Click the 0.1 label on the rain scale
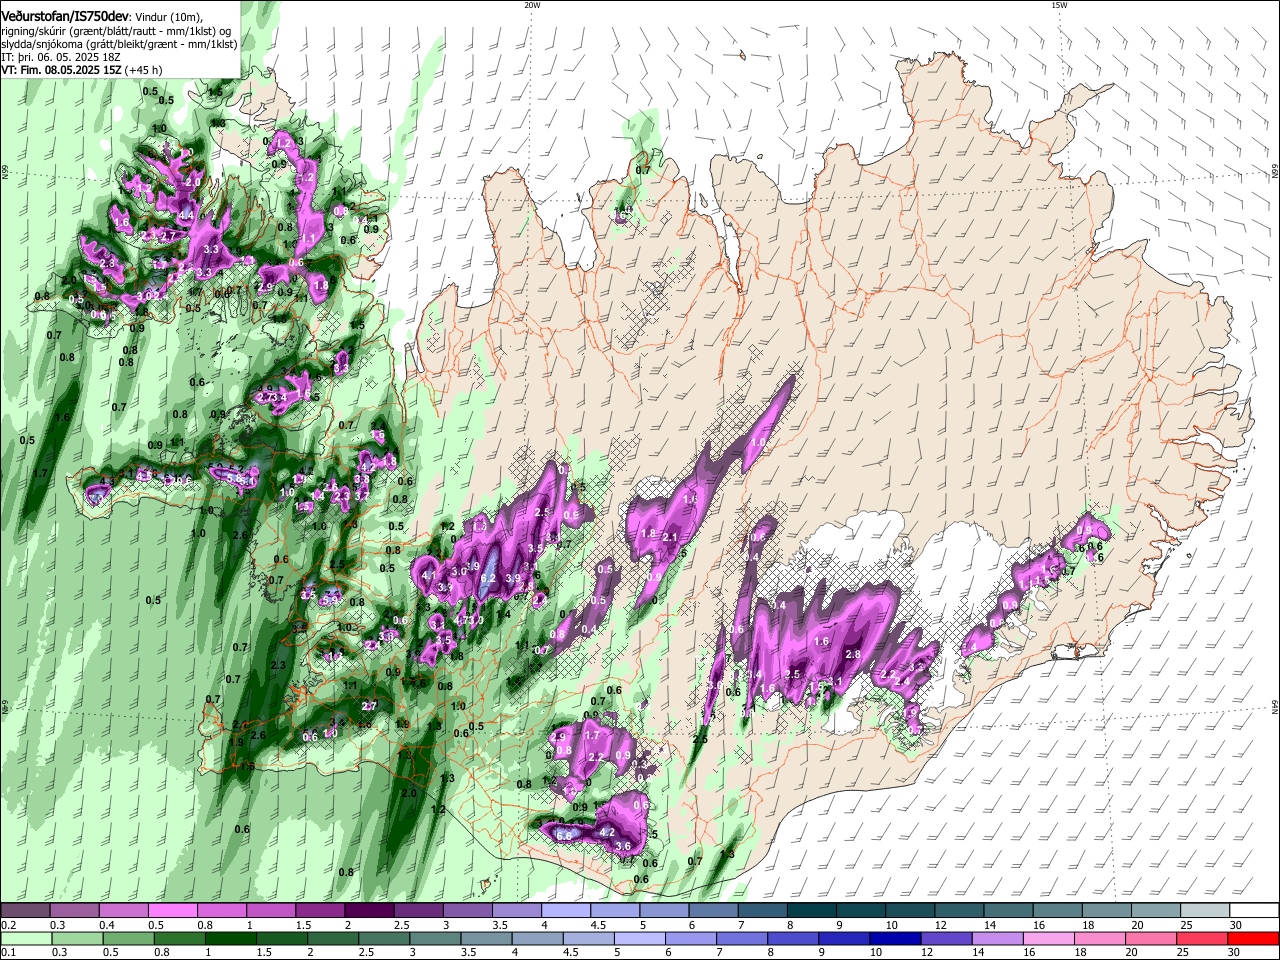 click(9, 952)
